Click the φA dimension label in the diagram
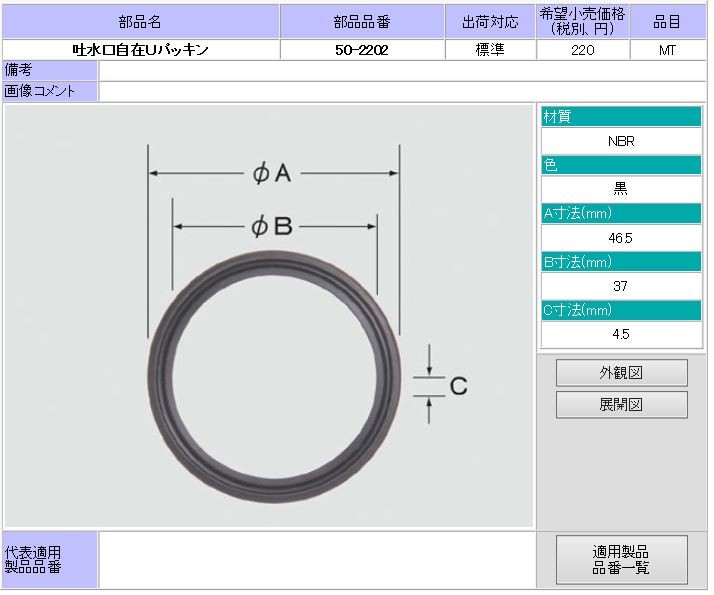 271,174
